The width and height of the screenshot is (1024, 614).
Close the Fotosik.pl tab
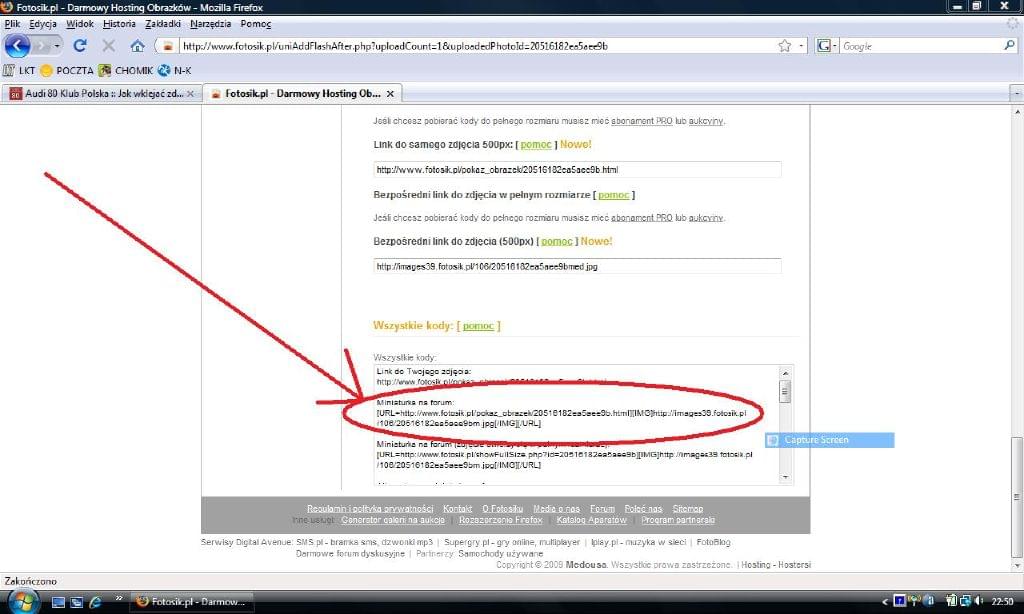[x=390, y=93]
